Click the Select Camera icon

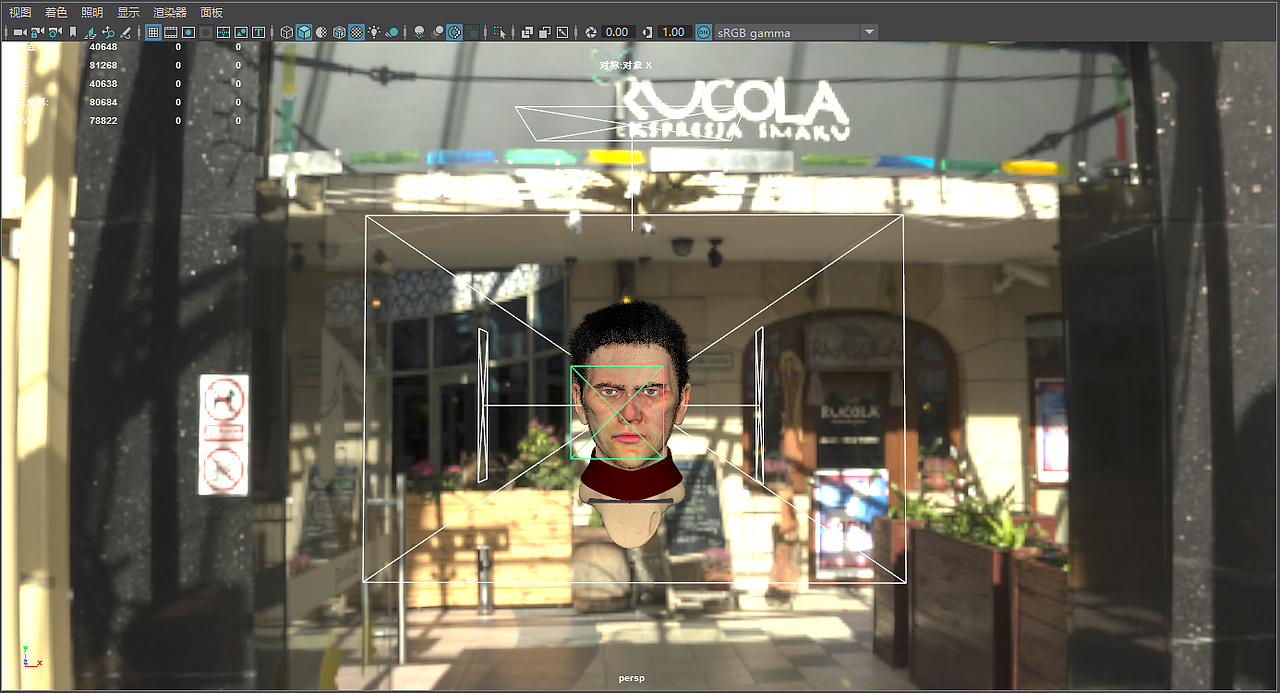pyautogui.click(x=20, y=32)
